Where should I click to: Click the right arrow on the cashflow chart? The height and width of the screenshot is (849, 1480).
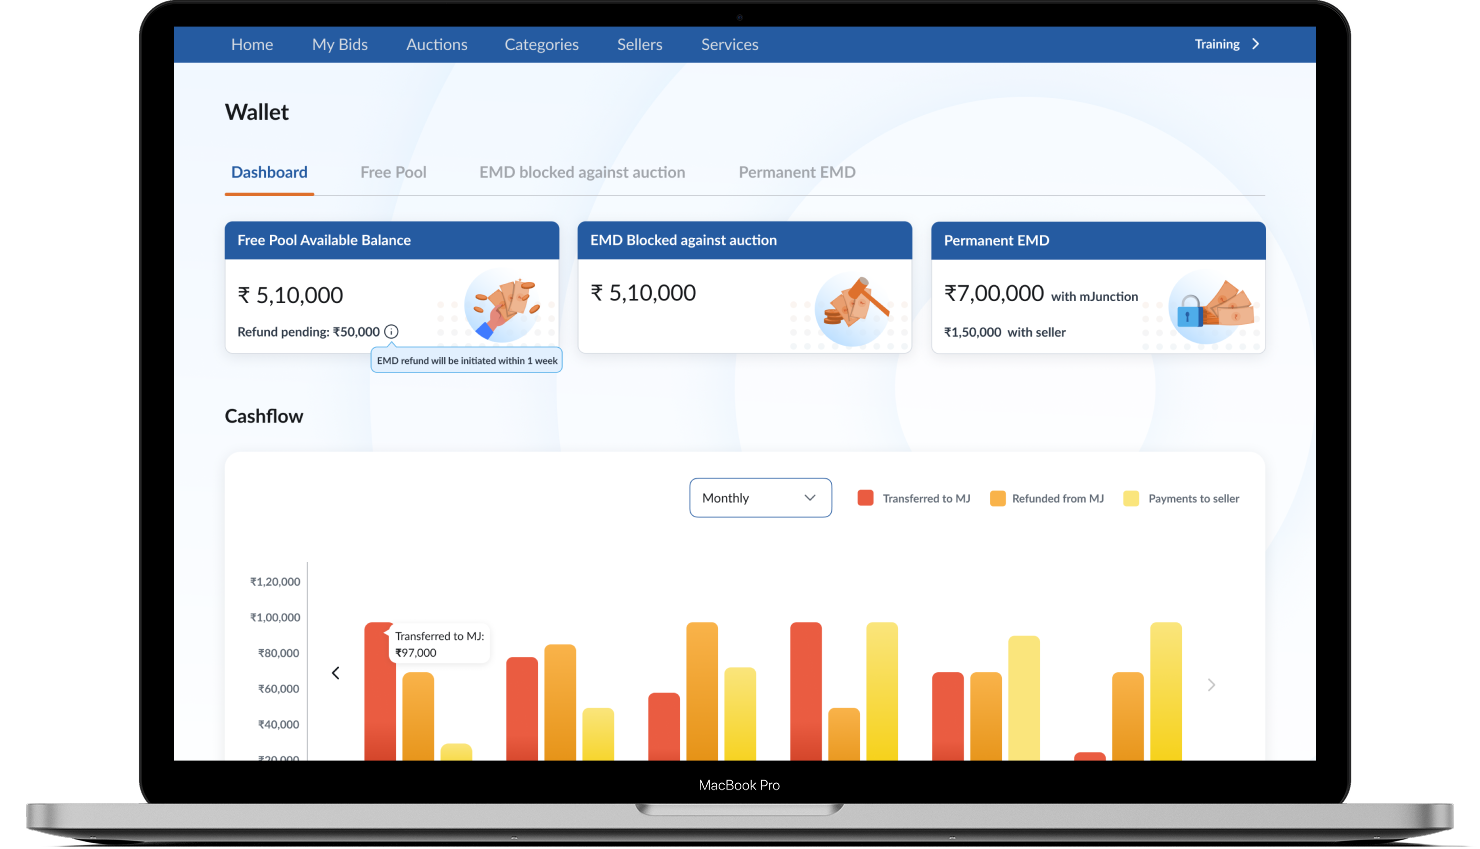(1211, 684)
